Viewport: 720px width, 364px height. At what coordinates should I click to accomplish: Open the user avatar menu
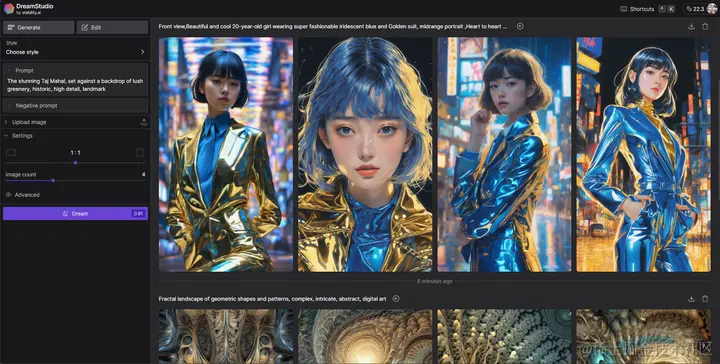pos(713,9)
